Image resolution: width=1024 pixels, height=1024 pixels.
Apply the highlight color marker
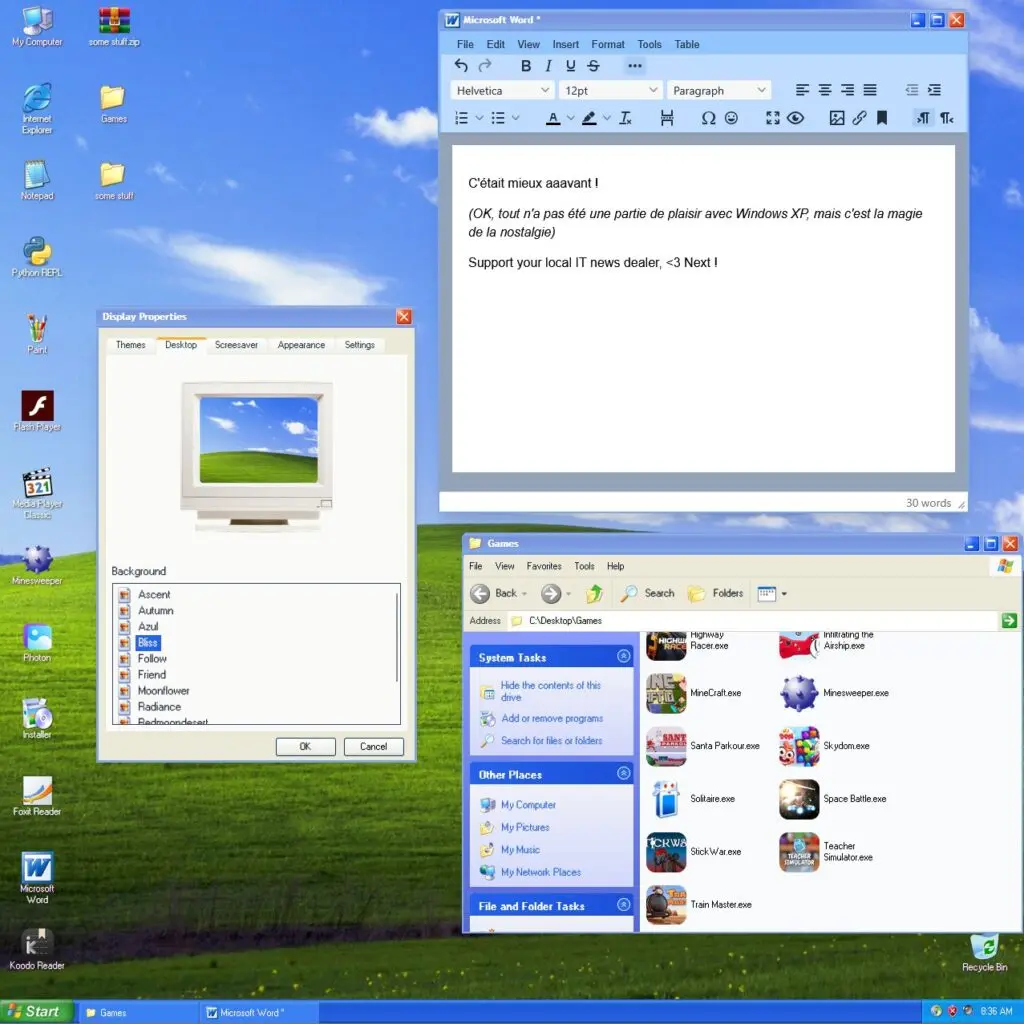pos(589,118)
